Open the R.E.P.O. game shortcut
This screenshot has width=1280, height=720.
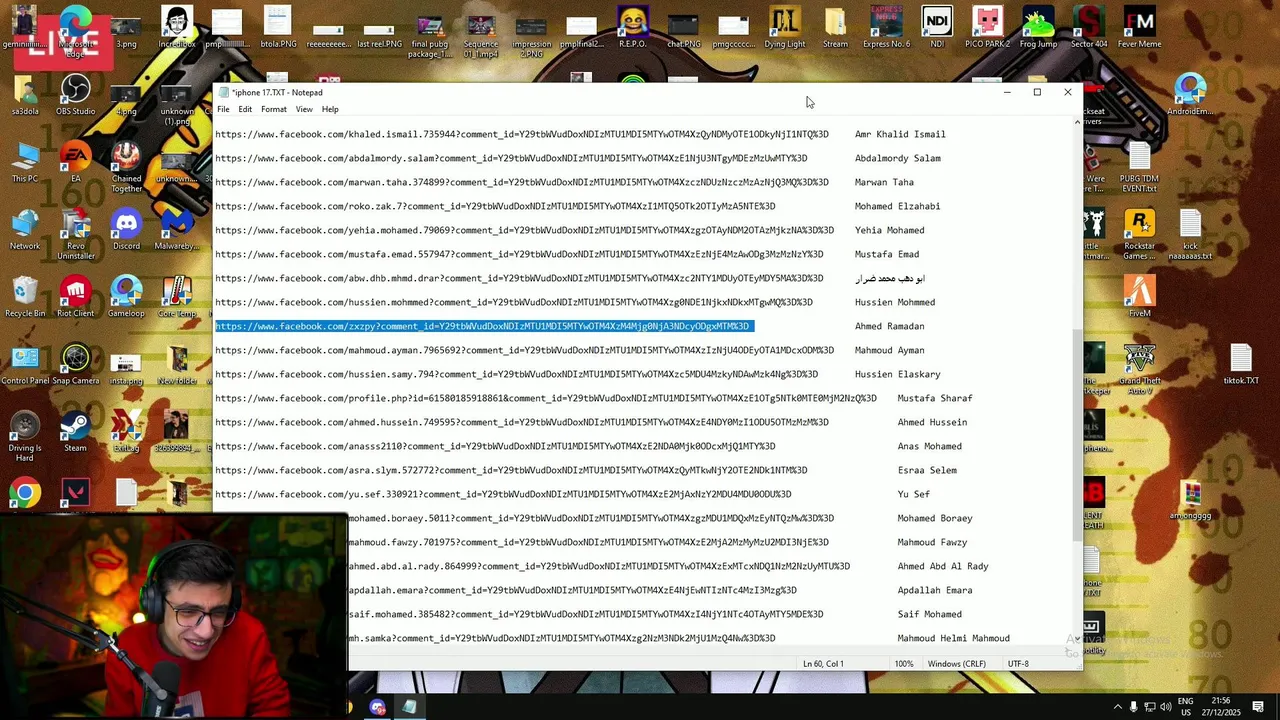[632, 28]
